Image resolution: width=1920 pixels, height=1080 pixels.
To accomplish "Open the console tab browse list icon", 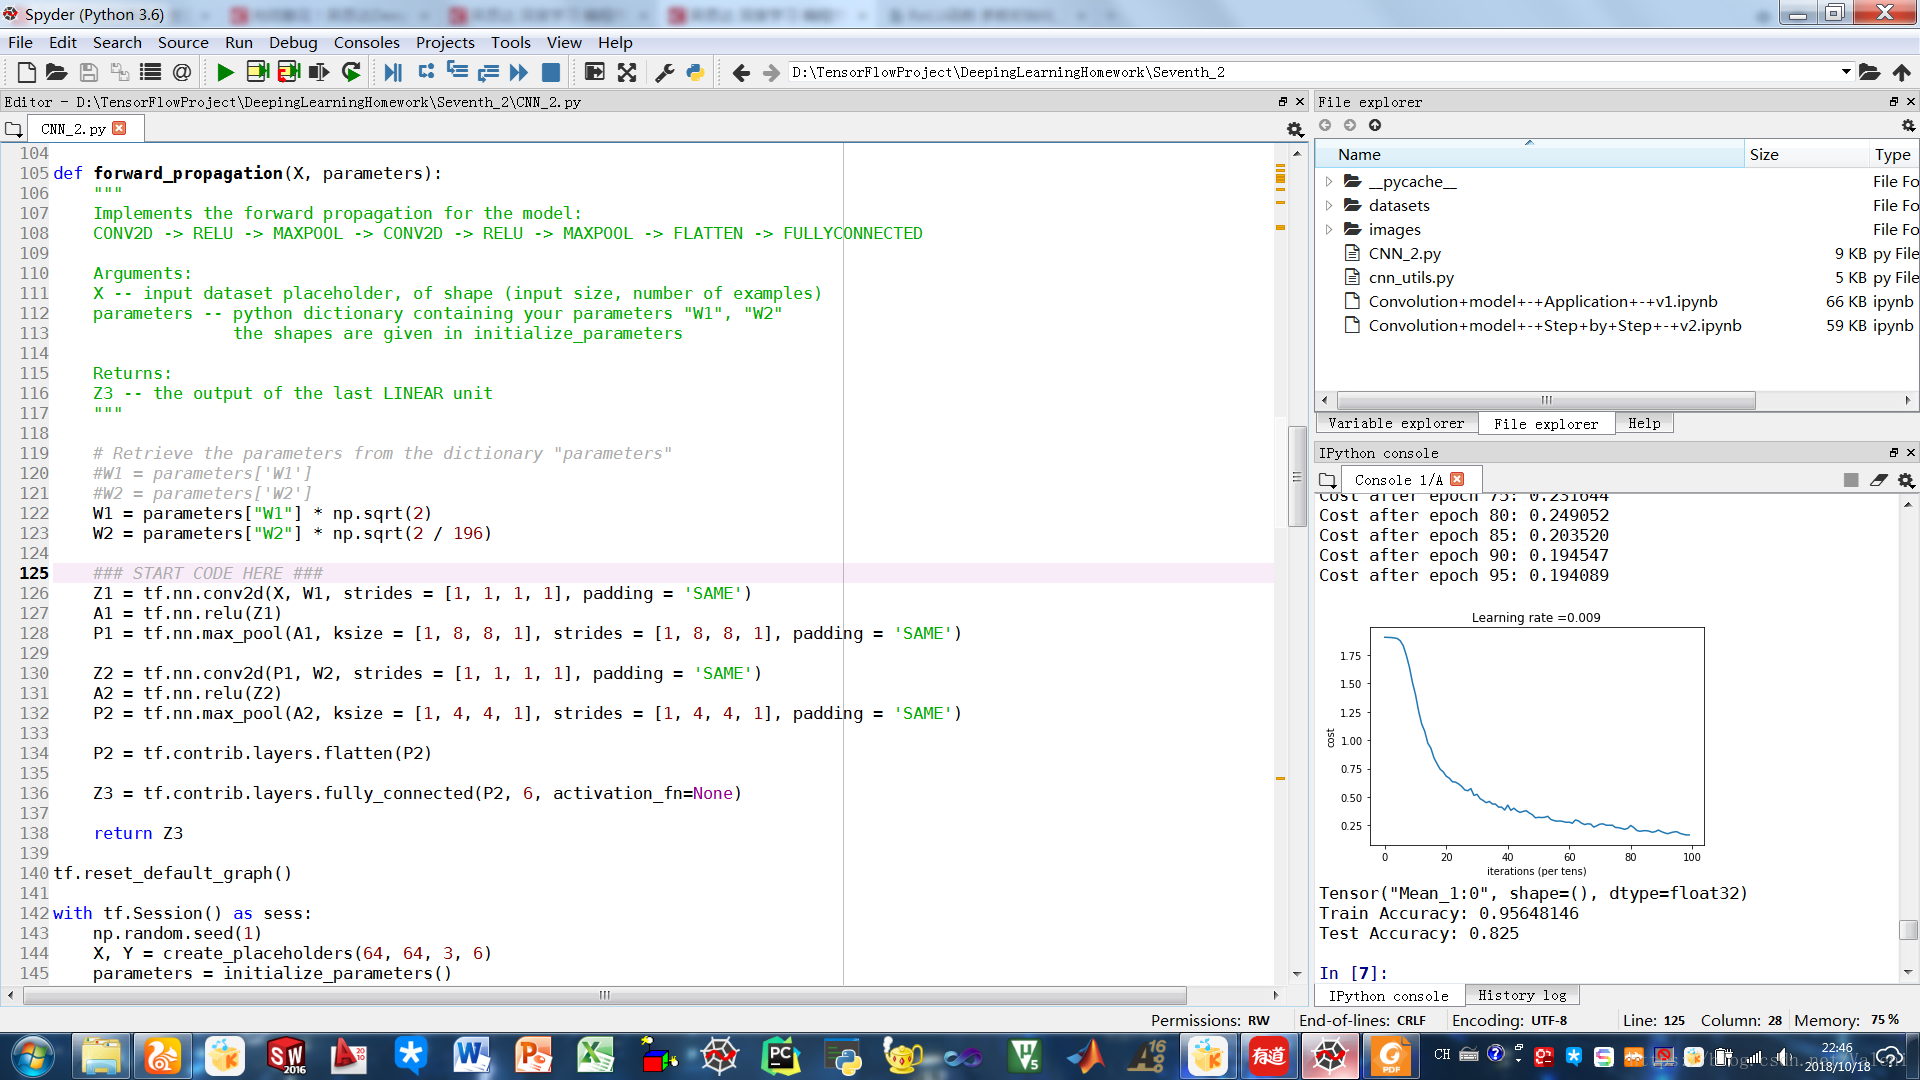I will pos(1327,480).
